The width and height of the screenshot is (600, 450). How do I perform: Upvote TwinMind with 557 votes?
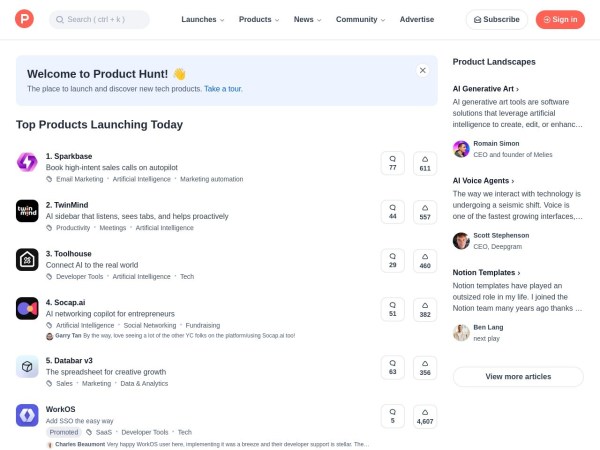pos(425,211)
